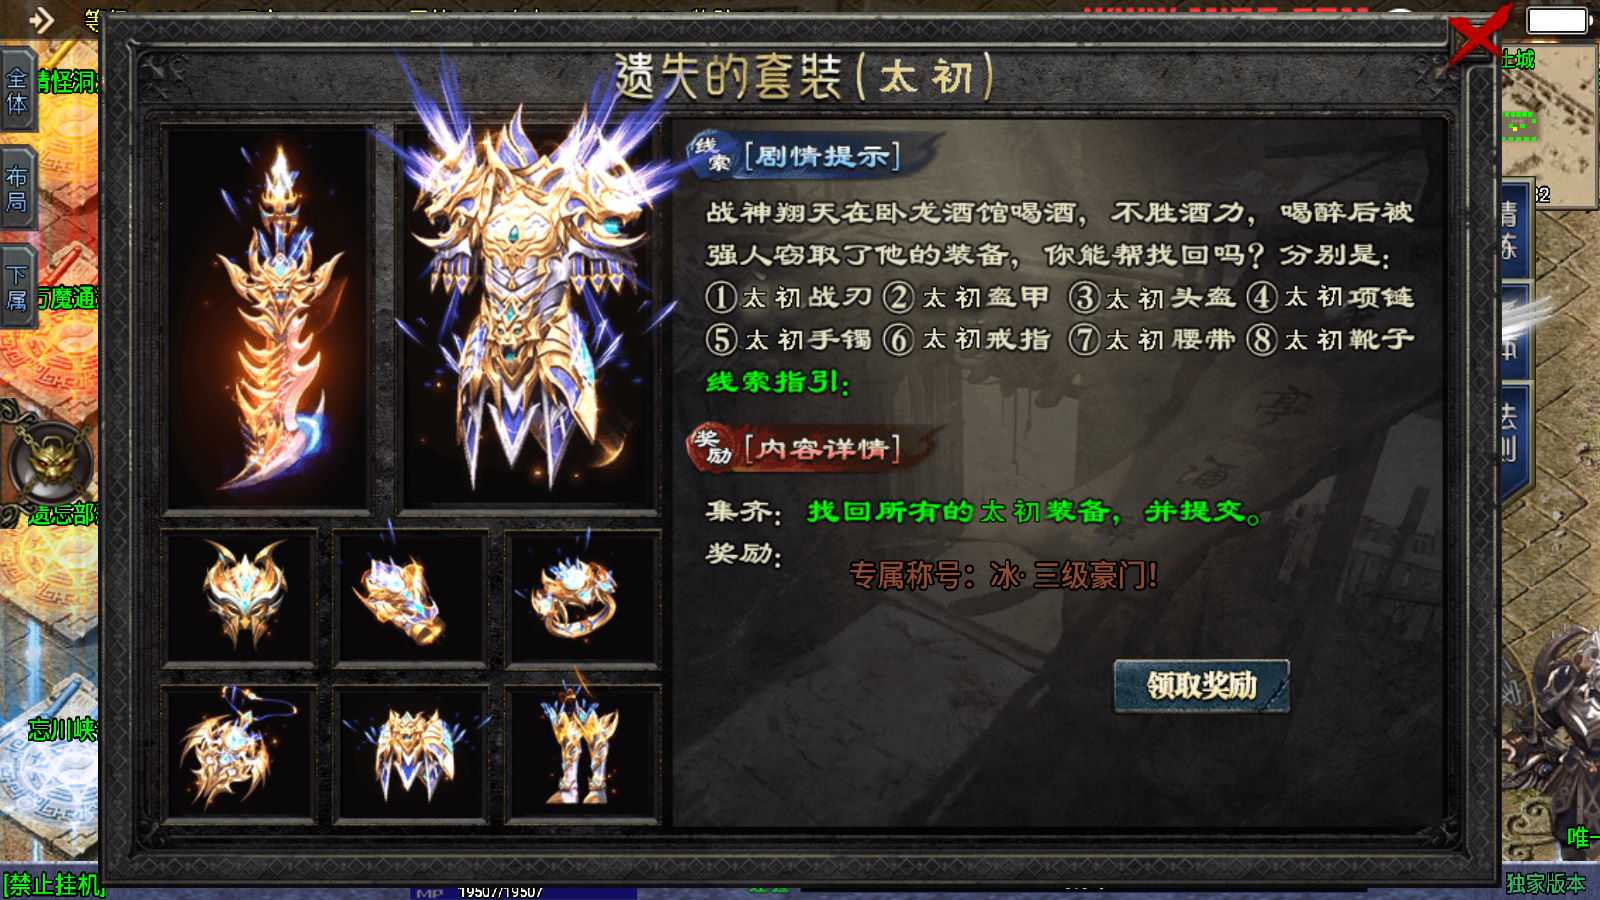Select the 太初 necklace equipment slot
This screenshot has width=1600, height=900.
click(x=240, y=754)
